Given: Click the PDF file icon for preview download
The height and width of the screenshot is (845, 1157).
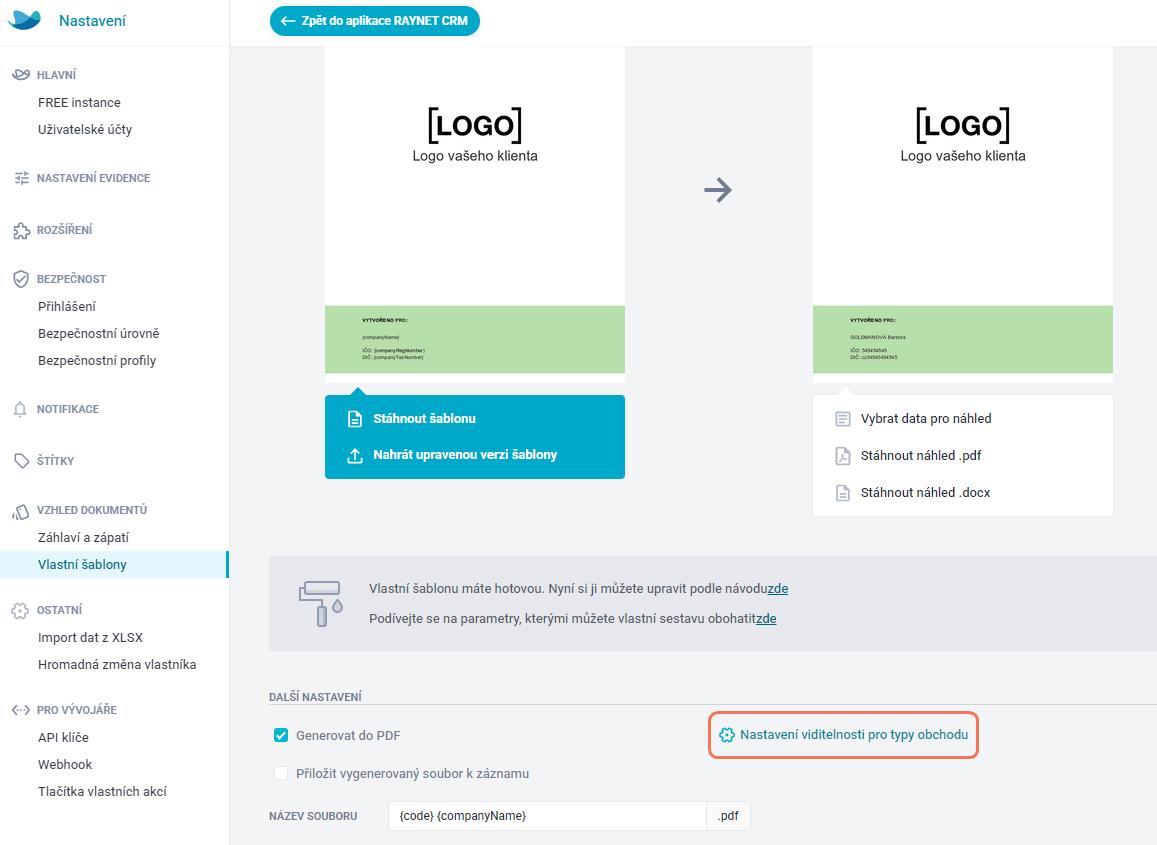Looking at the screenshot, I should pyautogui.click(x=843, y=455).
